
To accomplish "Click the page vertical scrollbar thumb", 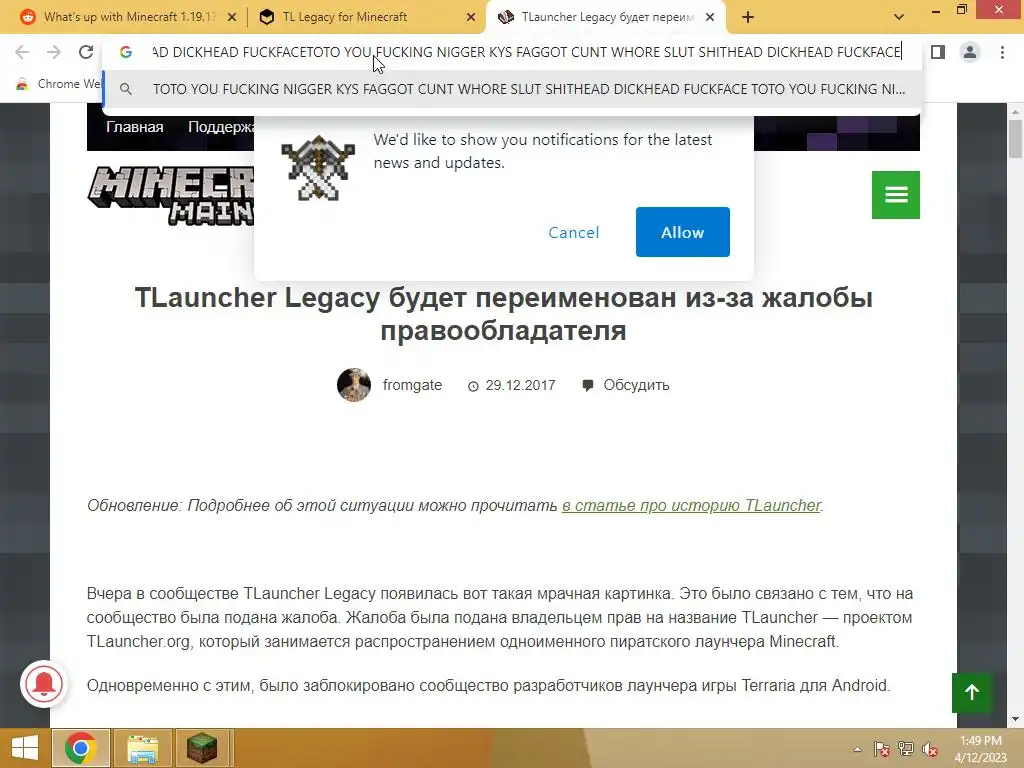I will pos(1015,139).
